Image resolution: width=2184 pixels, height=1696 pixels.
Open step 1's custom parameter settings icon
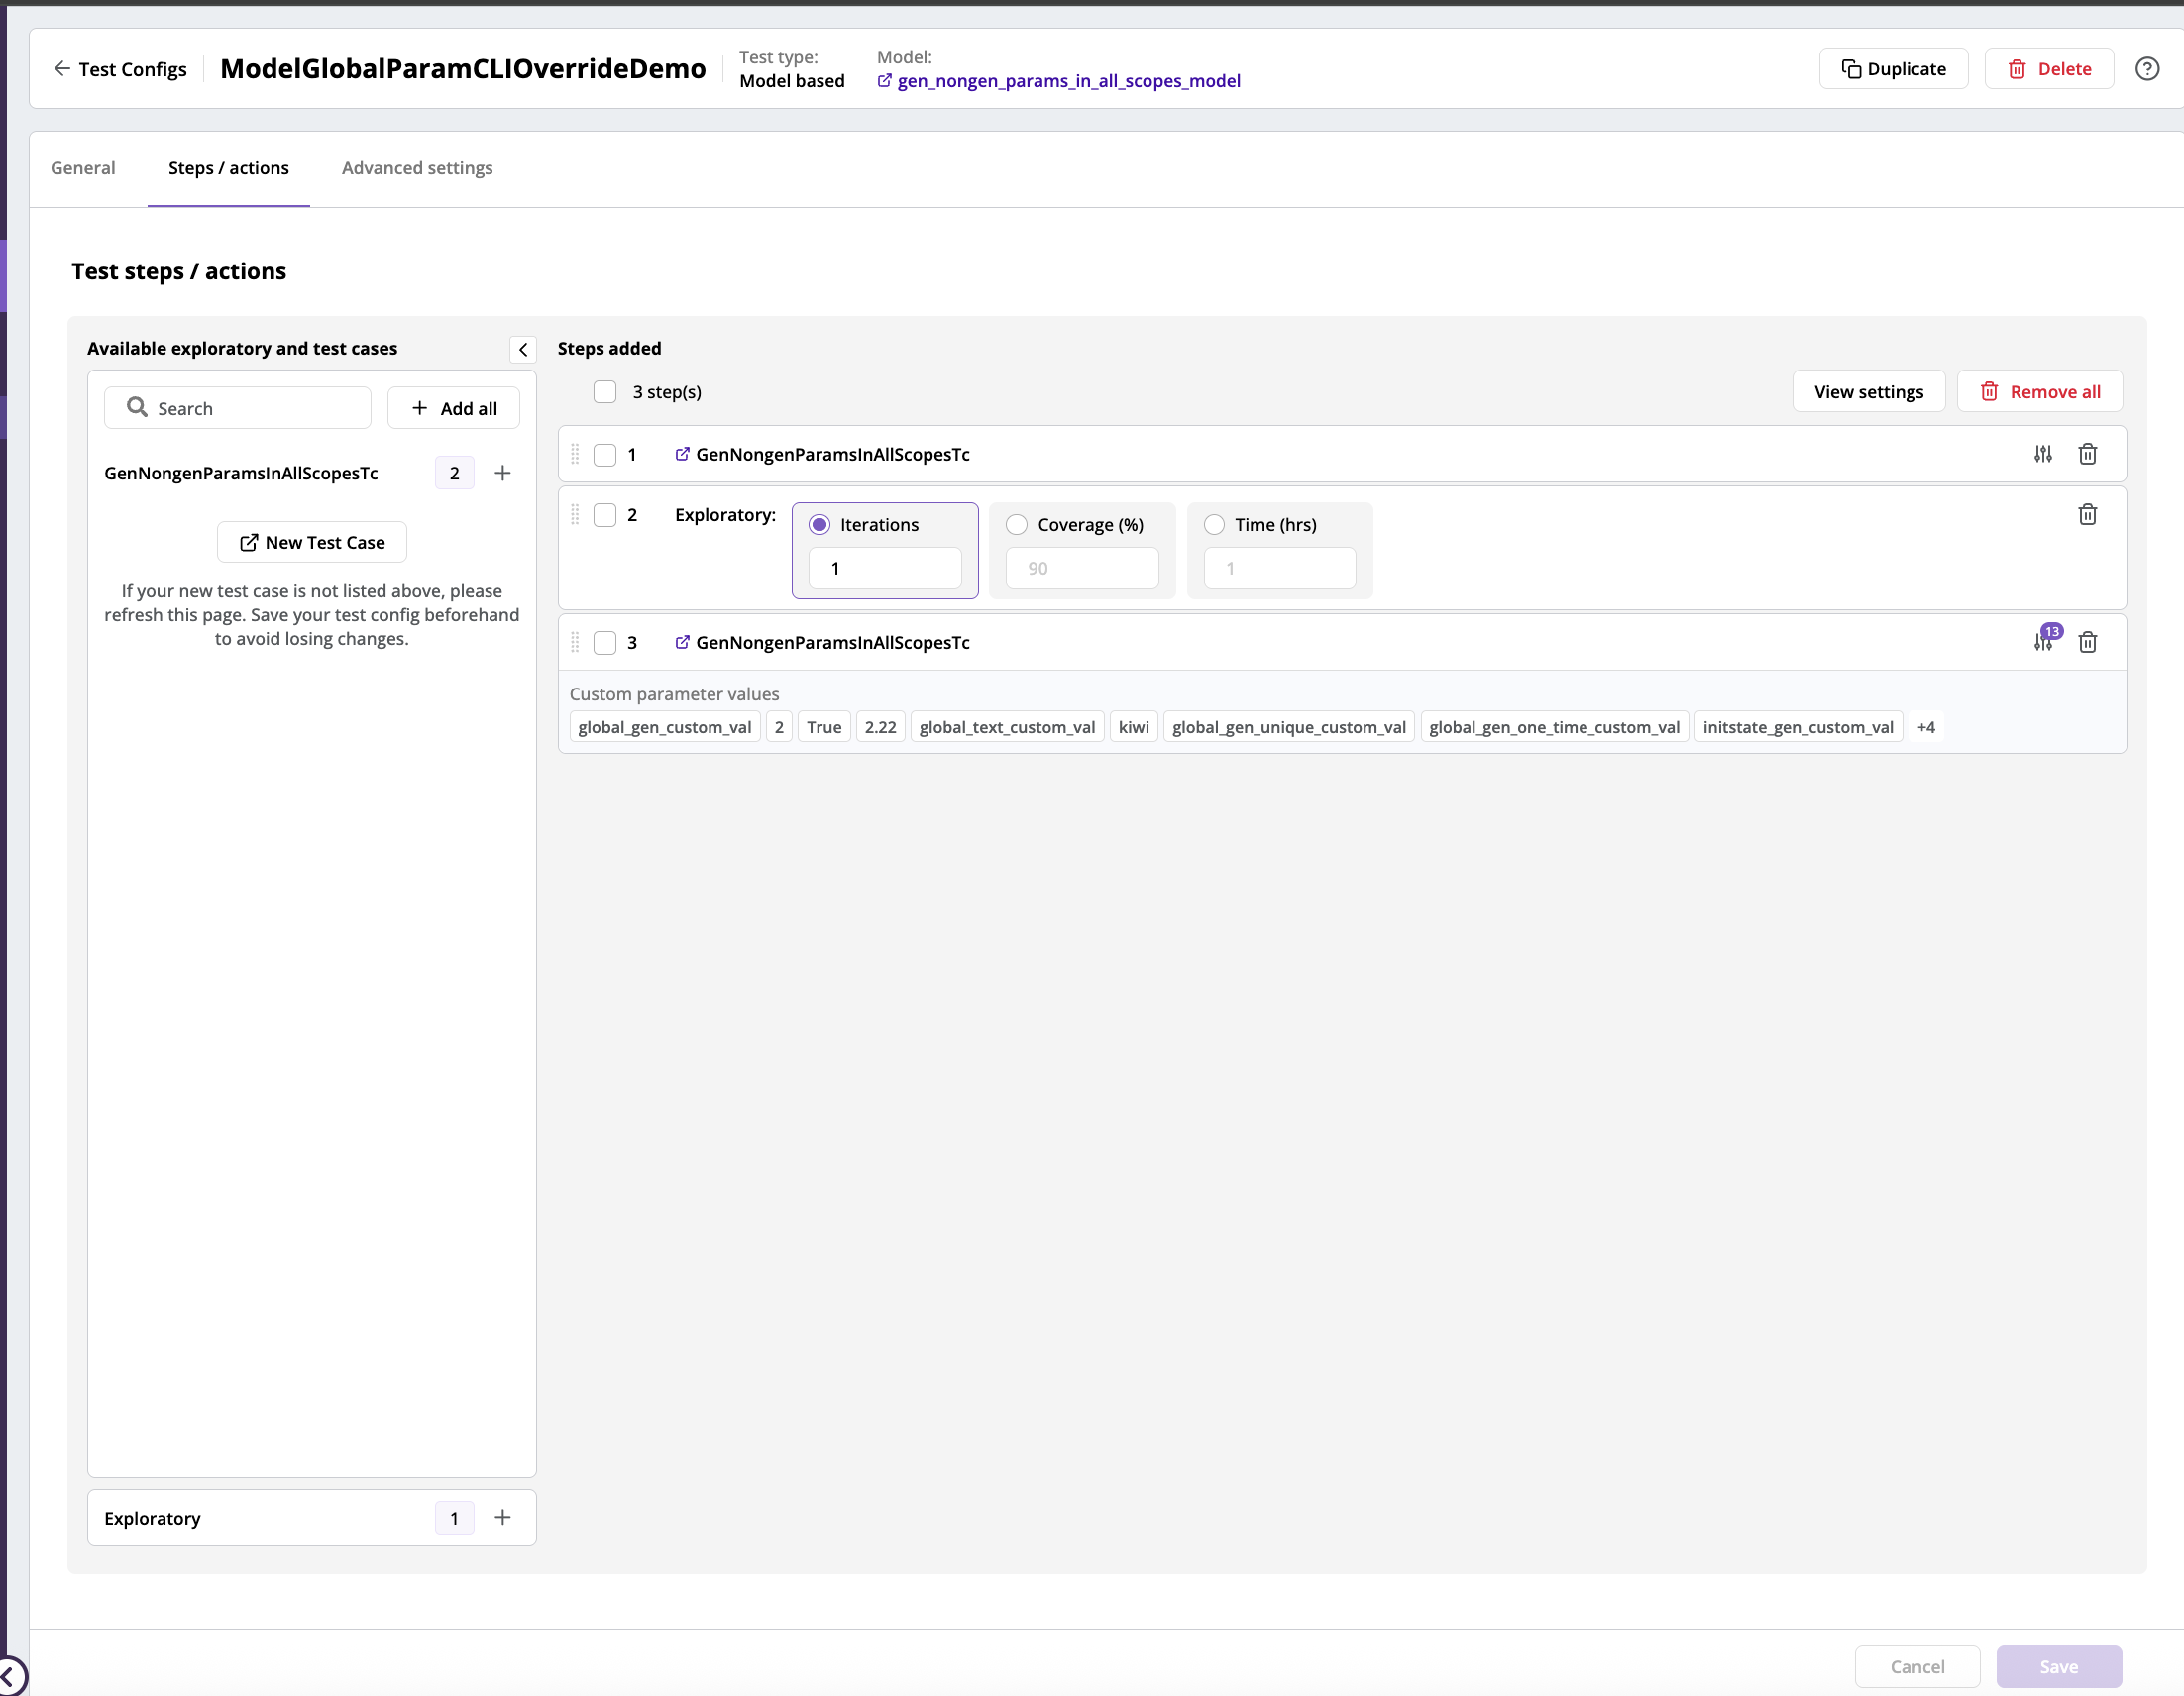(2043, 454)
